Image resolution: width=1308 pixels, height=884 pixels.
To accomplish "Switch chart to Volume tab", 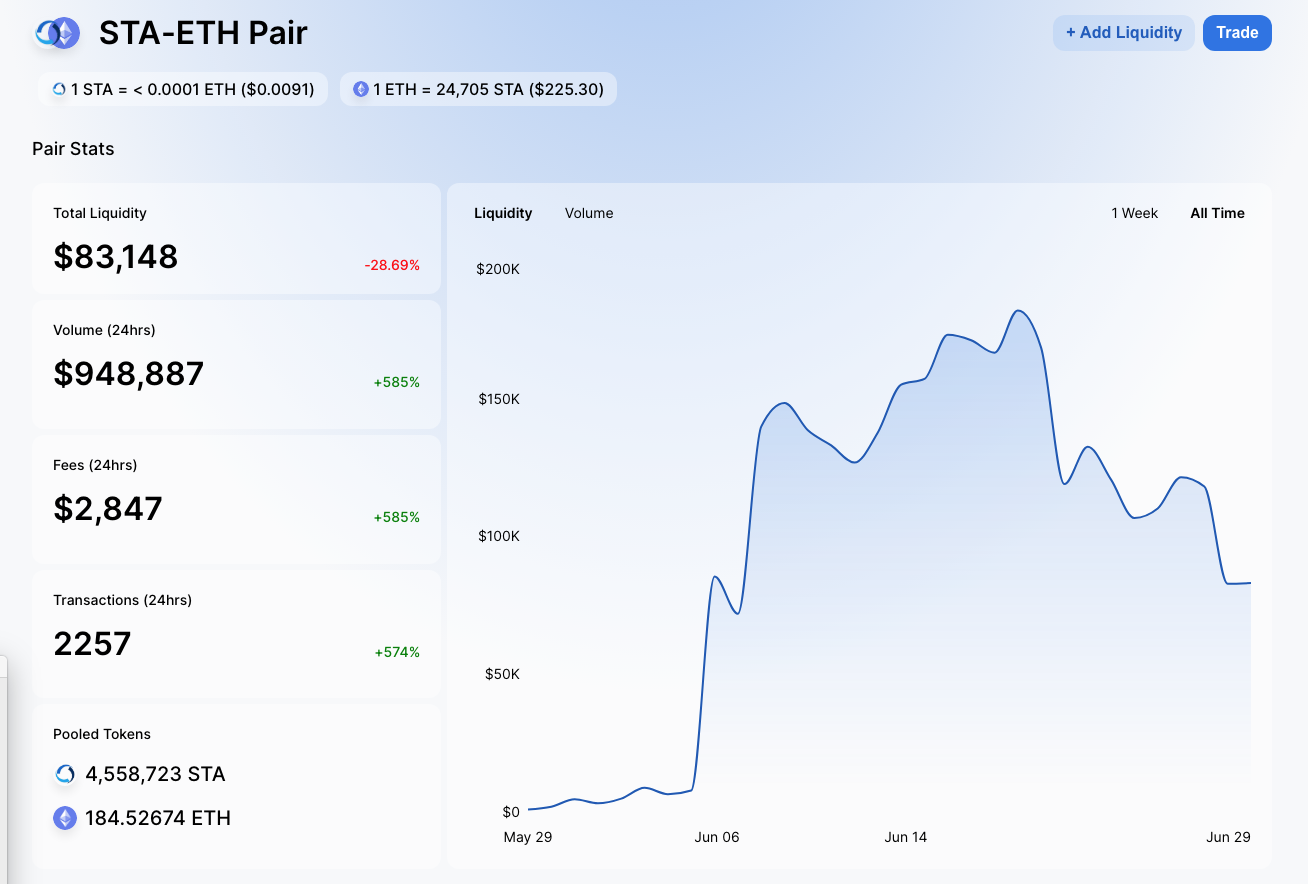I will click(589, 213).
